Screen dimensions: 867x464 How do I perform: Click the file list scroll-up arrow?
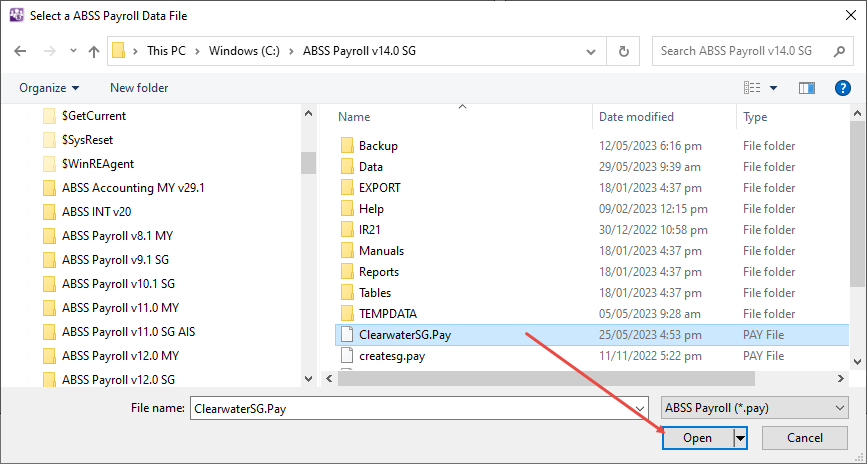858,114
